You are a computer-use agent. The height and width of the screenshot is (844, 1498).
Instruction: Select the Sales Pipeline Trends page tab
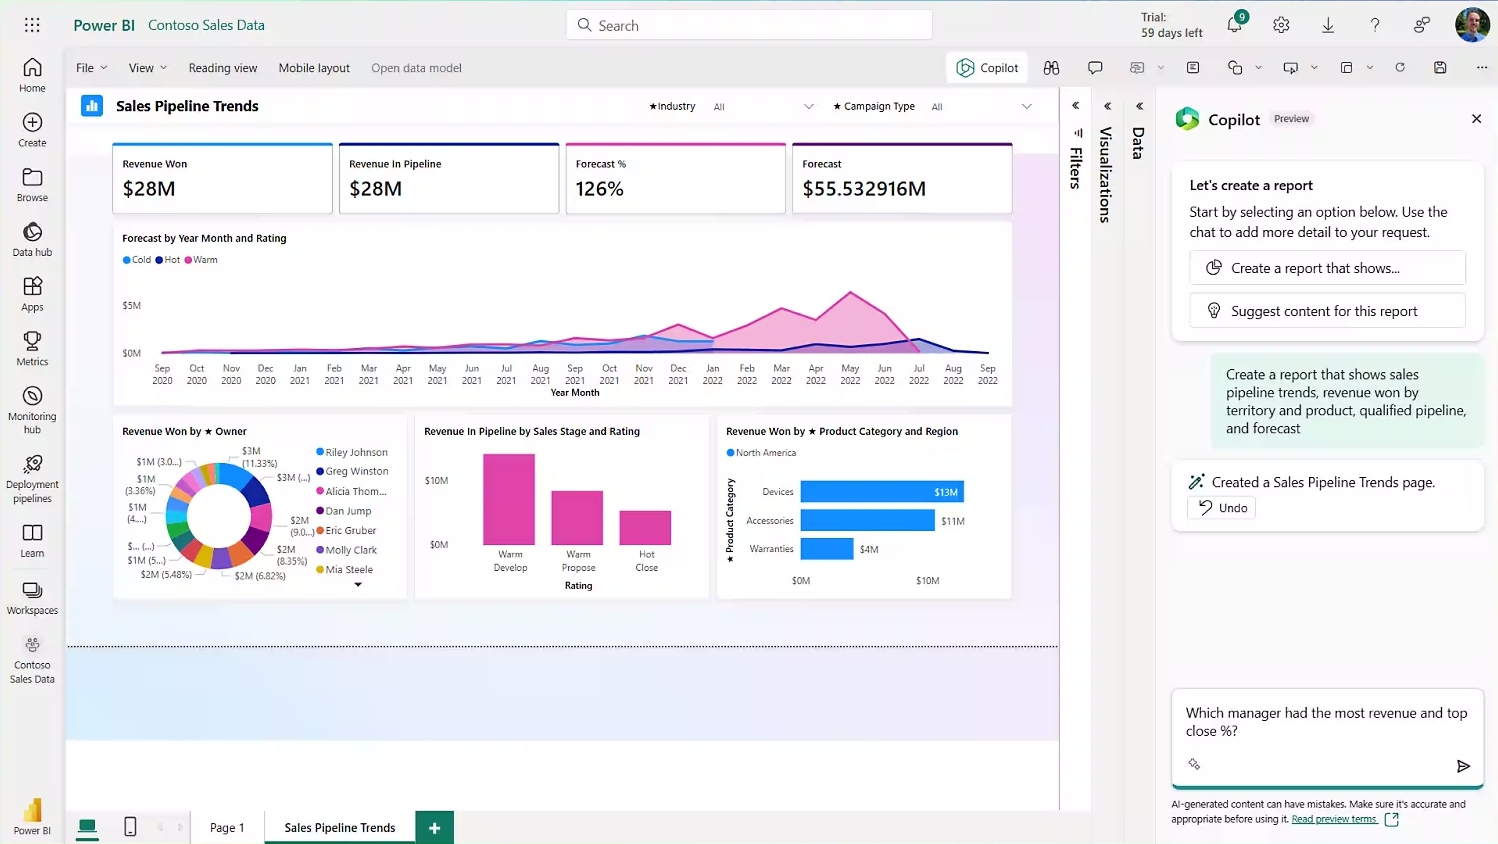340,827
